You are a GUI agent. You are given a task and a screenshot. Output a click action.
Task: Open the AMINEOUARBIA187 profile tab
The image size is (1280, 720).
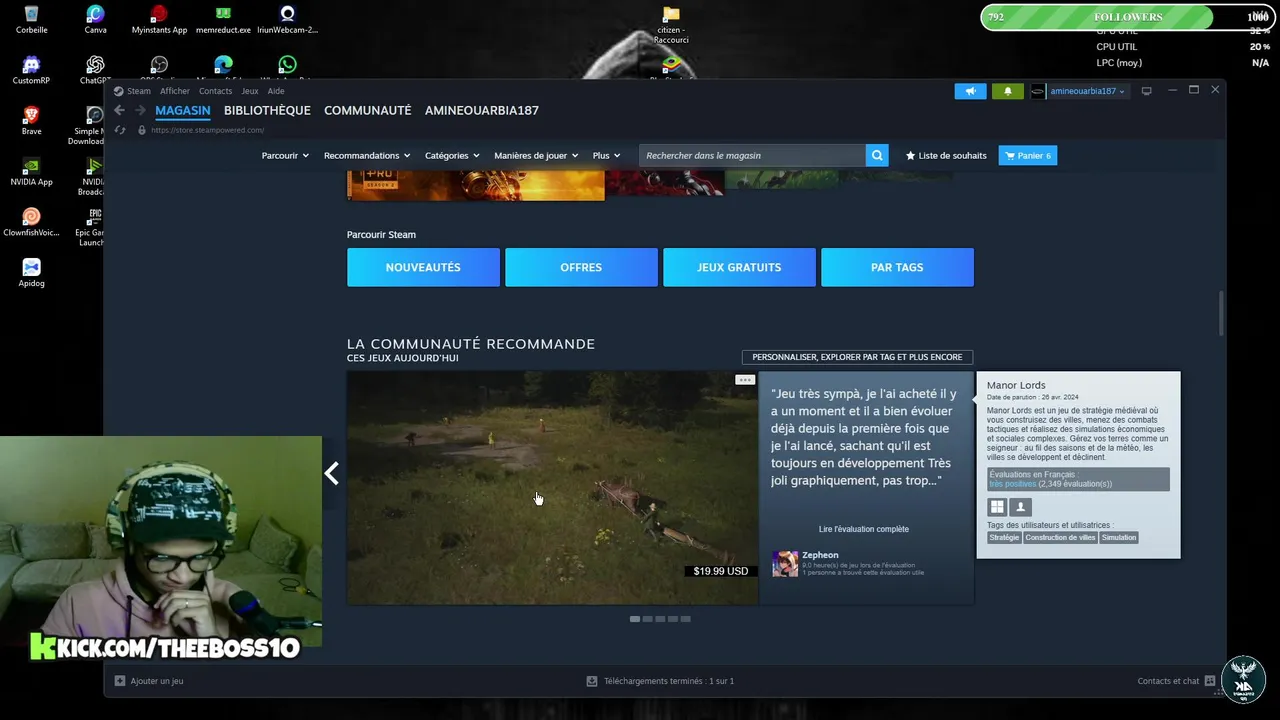point(481,110)
